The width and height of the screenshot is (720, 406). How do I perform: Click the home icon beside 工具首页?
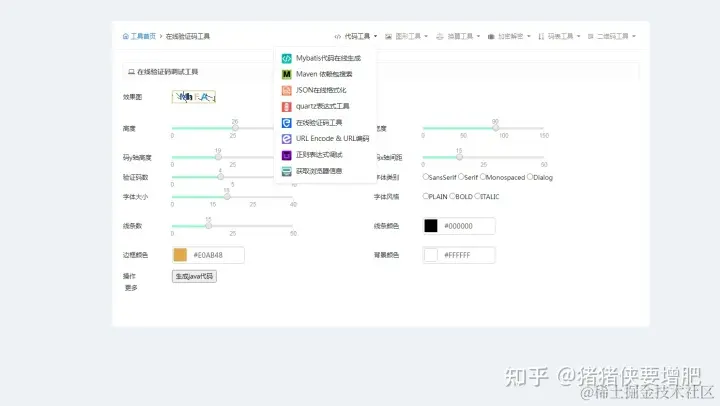click(x=125, y=36)
